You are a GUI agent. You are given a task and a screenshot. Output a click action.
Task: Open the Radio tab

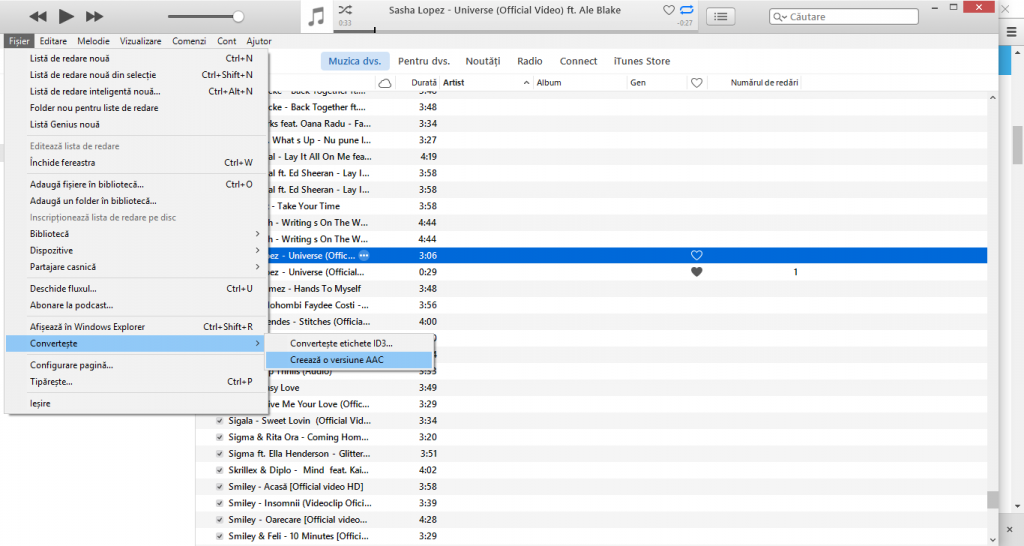pos(530,61)
